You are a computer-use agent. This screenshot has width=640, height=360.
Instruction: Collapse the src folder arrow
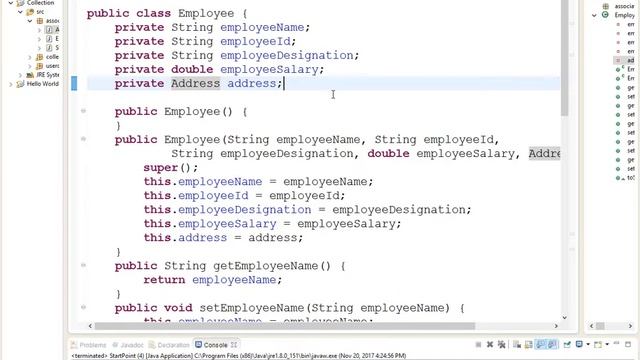click(20, 12)
